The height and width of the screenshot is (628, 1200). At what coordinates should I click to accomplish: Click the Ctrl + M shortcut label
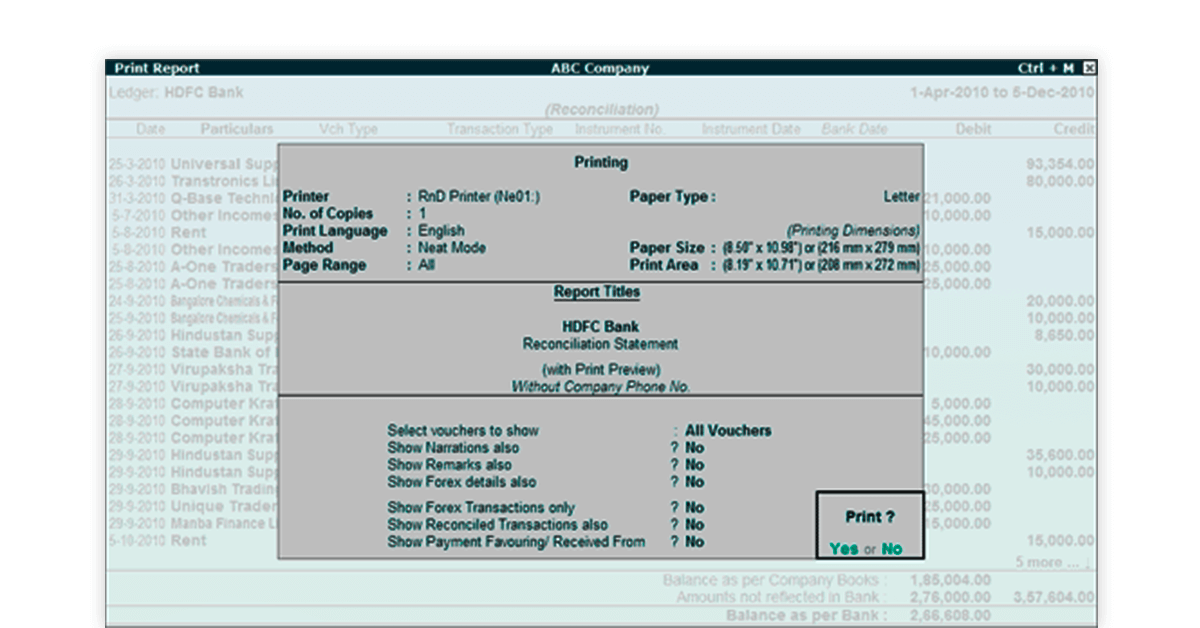(x=1046, y=68)
